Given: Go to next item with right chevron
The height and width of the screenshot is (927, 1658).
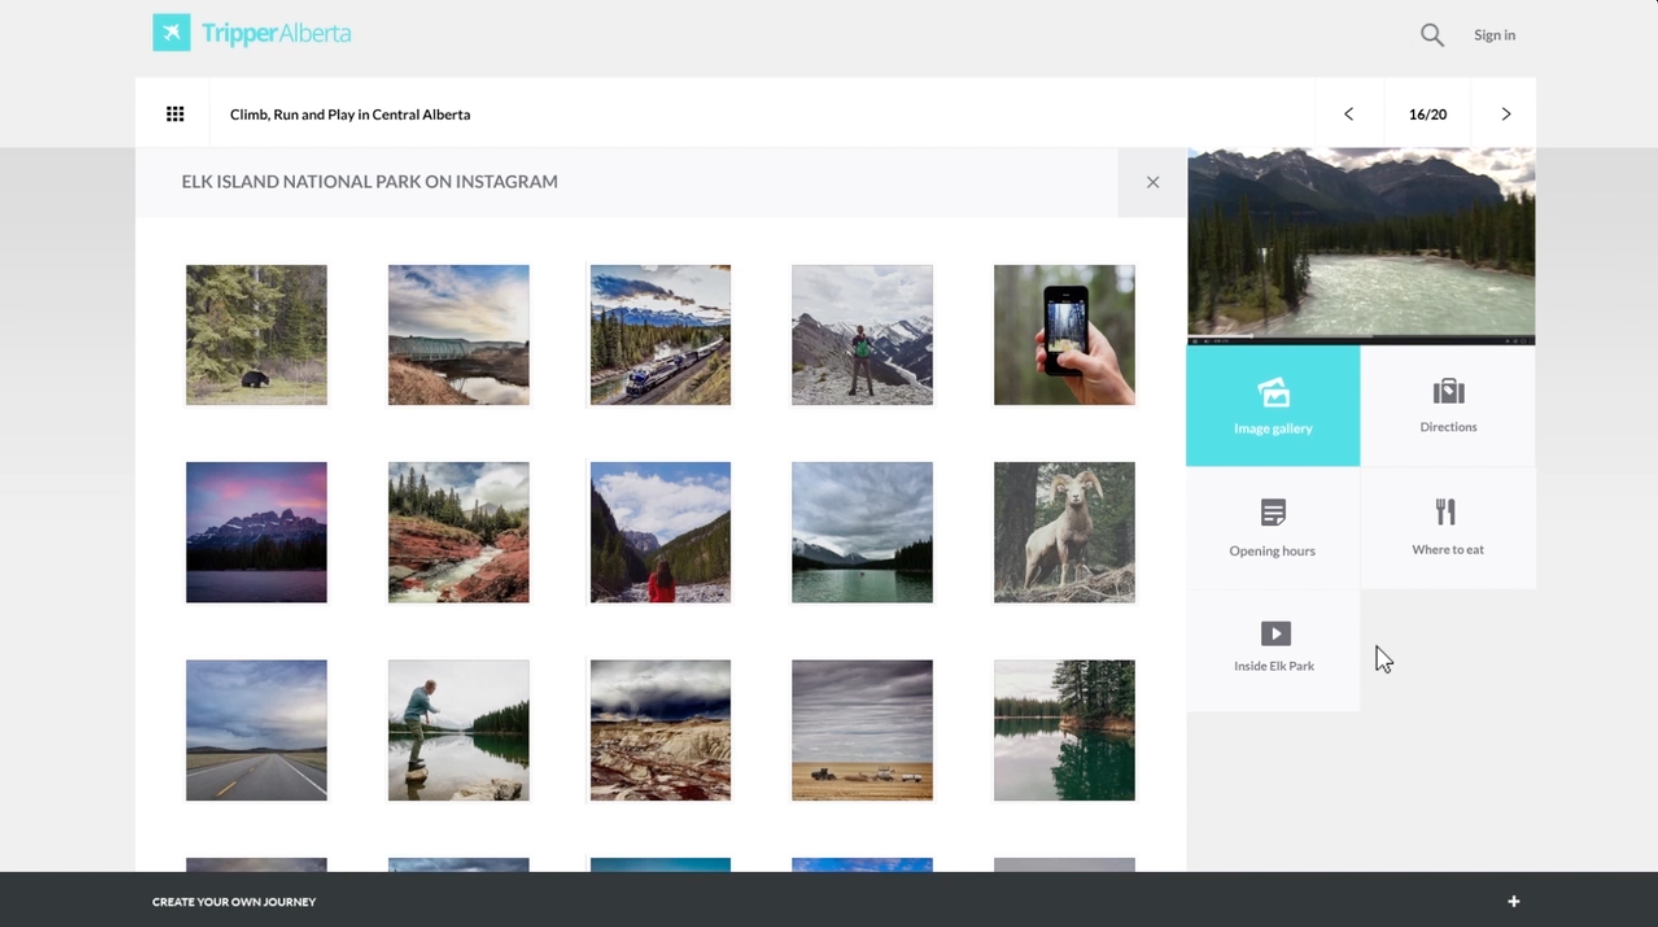Looking at the screenshot, I should tap(1506, 114).
